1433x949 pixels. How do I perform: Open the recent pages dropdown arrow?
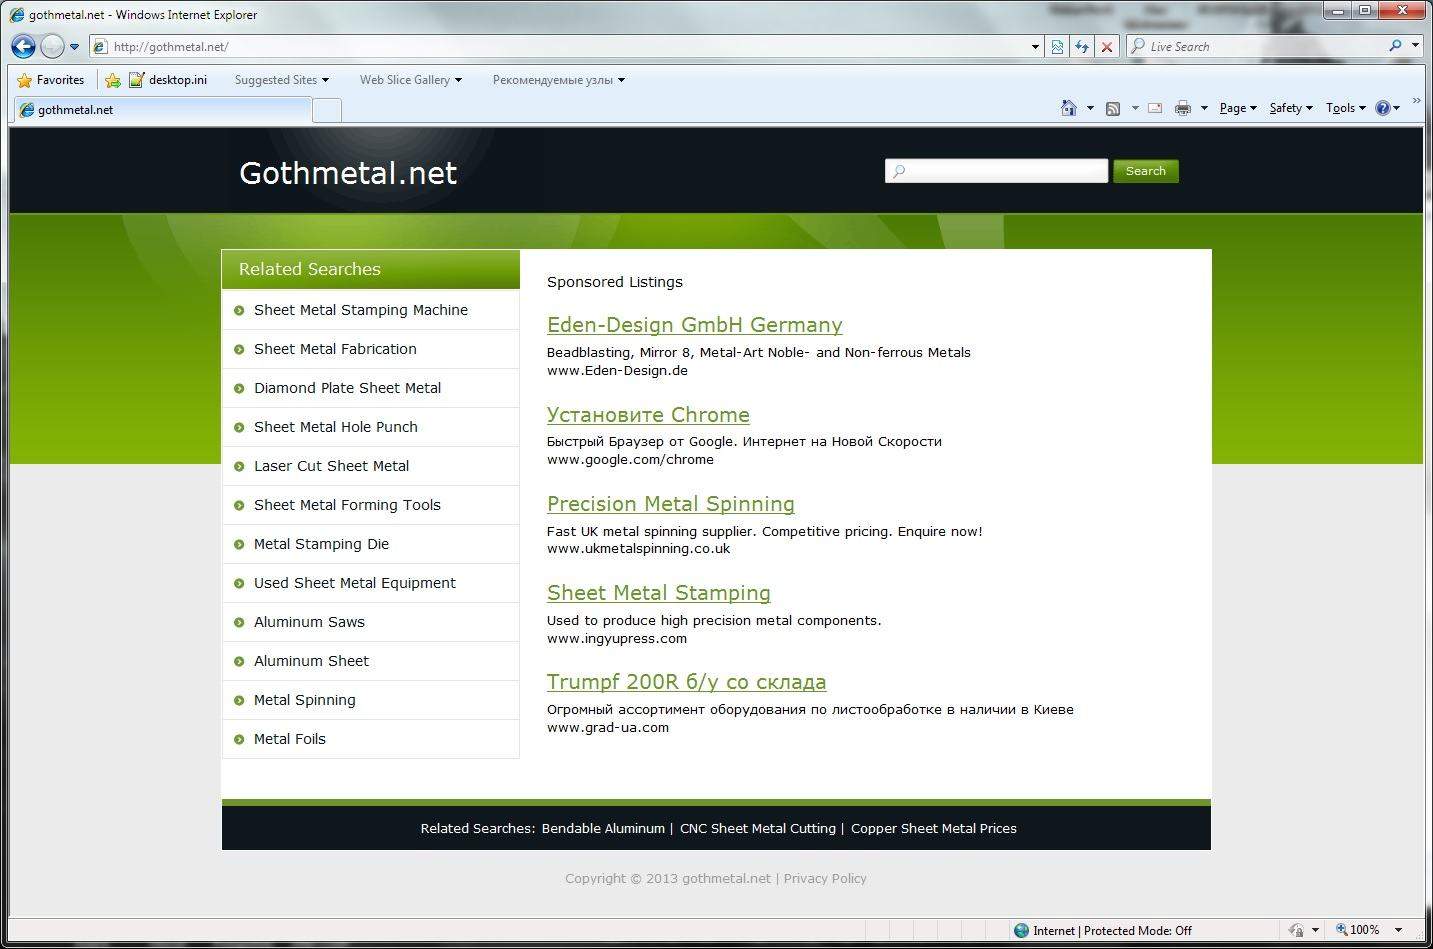pyautogui.click(x=74, y=47)
